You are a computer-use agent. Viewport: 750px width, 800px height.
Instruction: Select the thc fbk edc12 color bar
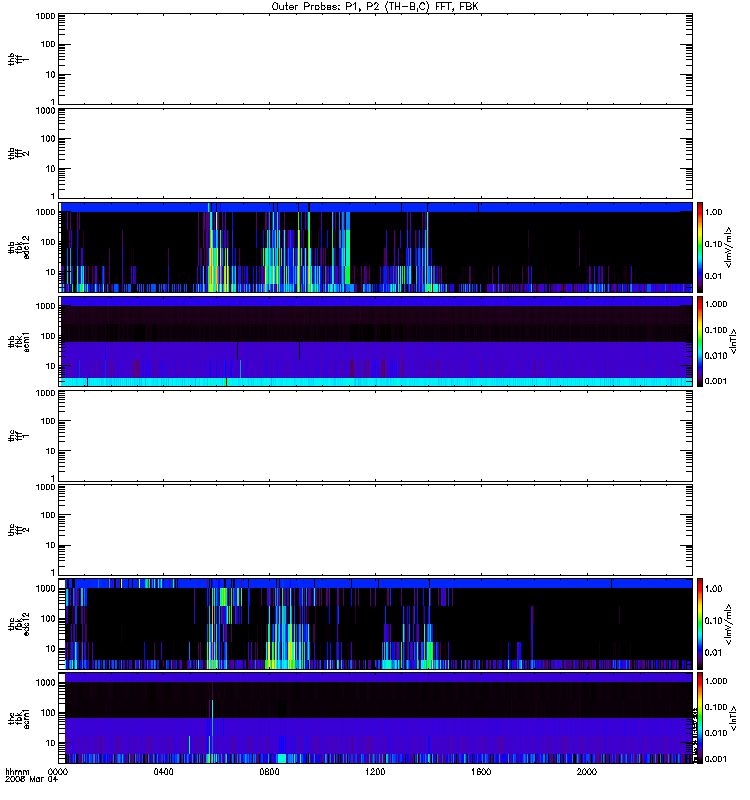[700, 624]
